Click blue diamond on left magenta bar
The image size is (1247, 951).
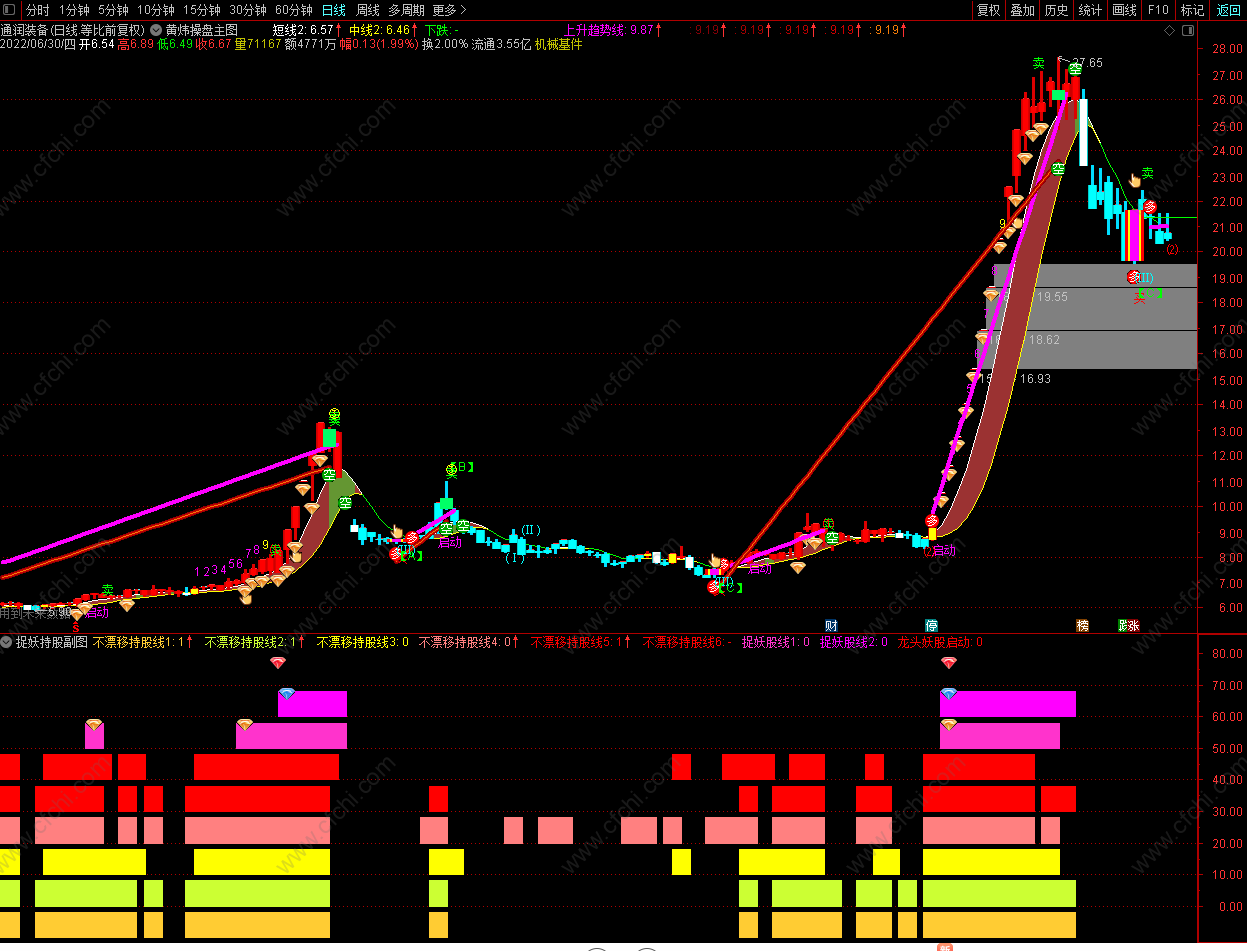pos(287,694)
